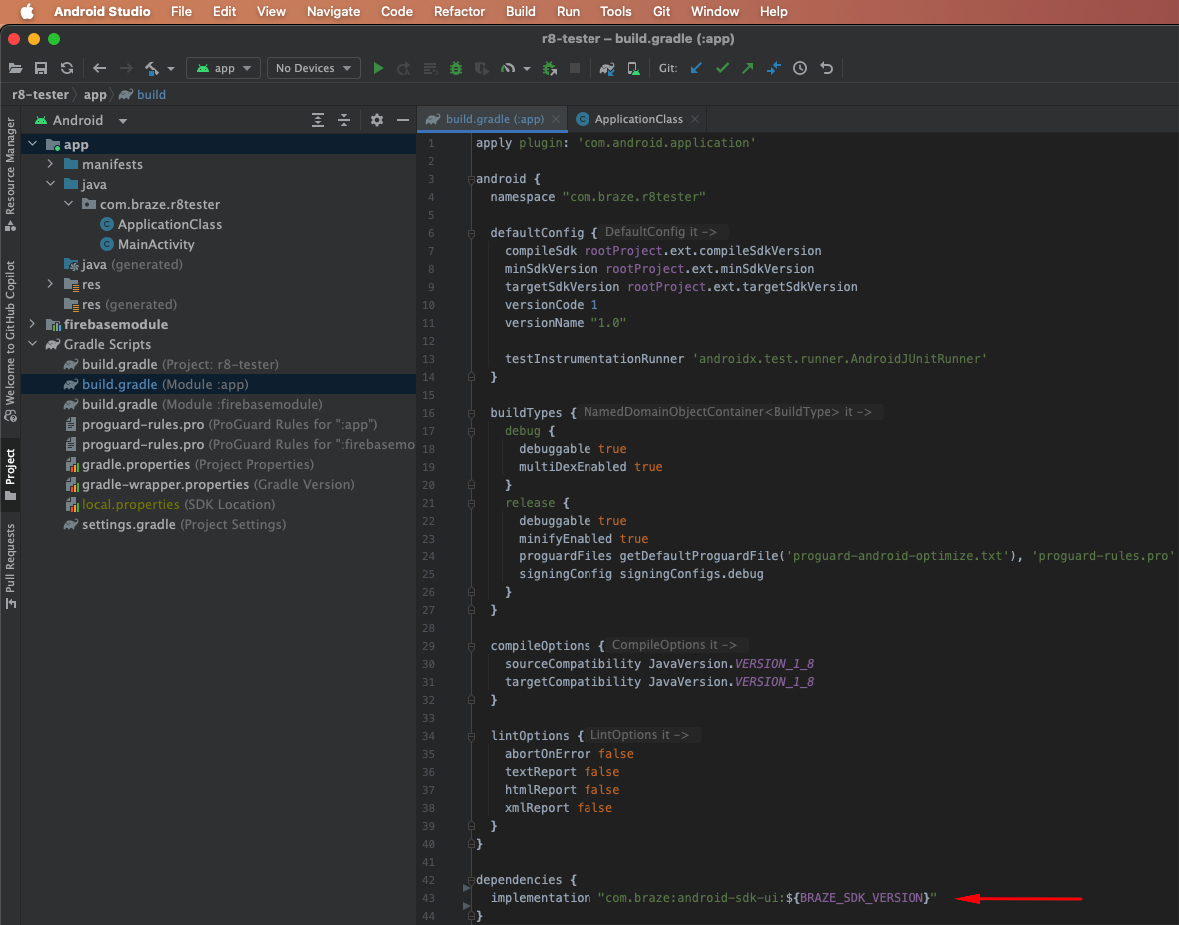Click the Apple menu icon
The height and width of the screenshot is (925, 1179).
(27, 11)
